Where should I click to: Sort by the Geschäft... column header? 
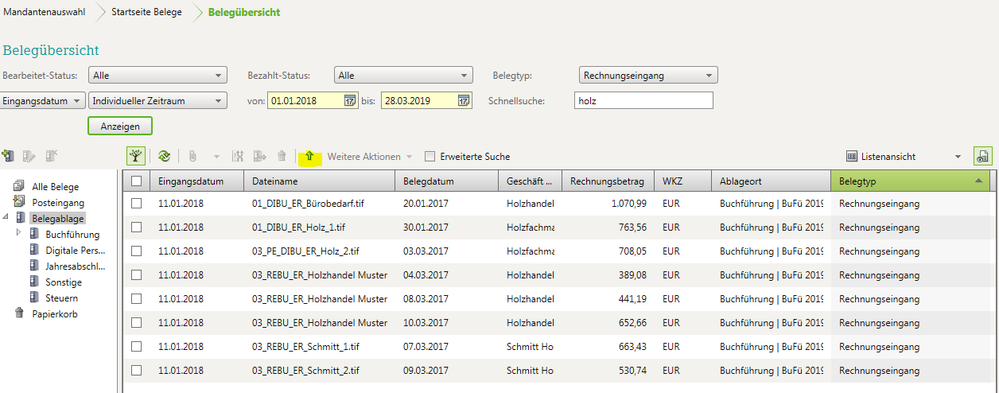531,181
